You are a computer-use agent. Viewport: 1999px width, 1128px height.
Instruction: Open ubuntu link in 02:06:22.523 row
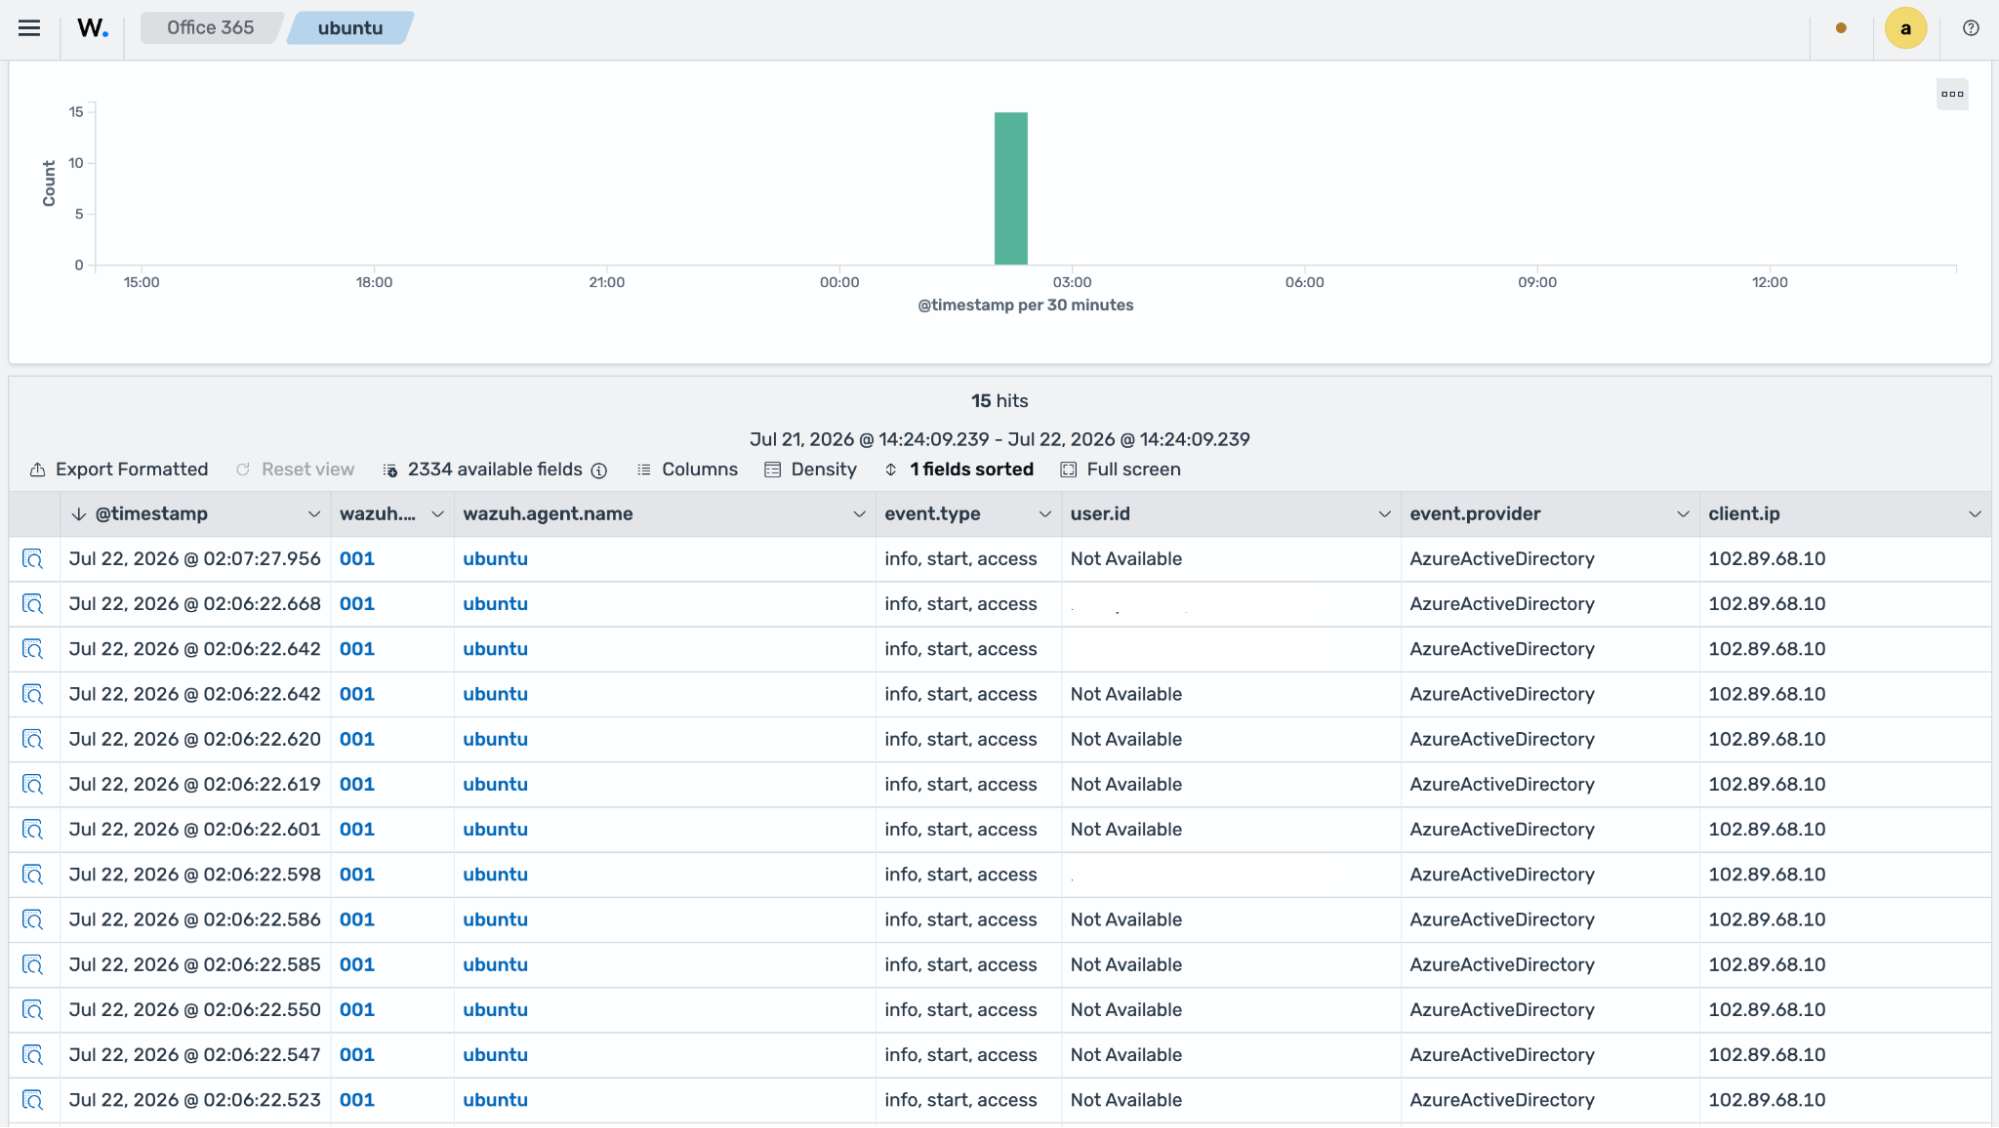tap(495, 1100)
